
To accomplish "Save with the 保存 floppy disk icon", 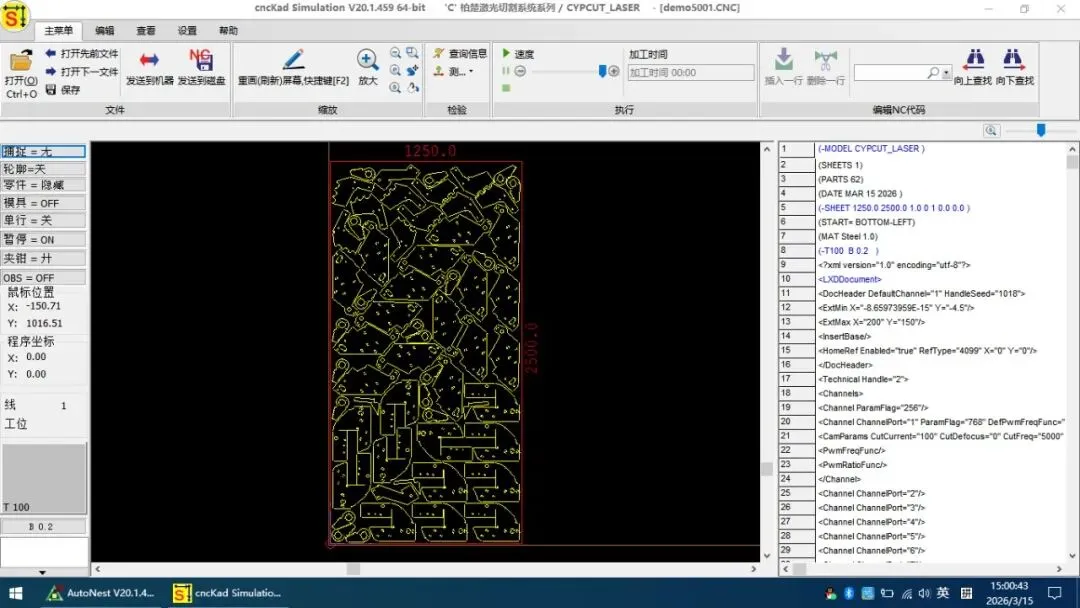I will [x=50, y=90].
